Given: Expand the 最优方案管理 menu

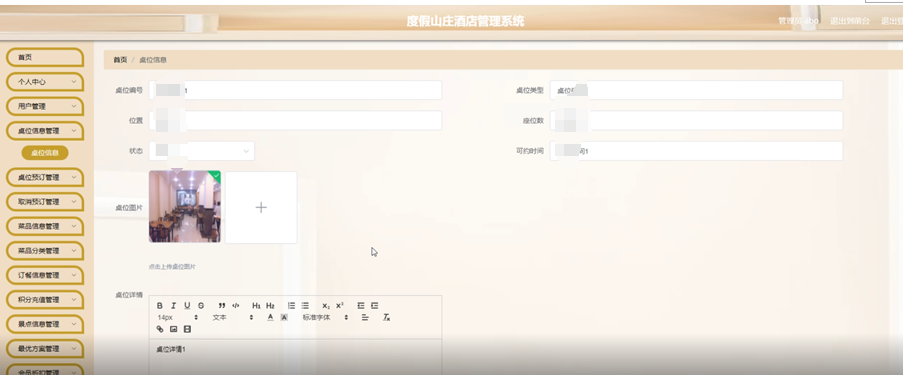Looking at the screenshot, I should [45, 349].
